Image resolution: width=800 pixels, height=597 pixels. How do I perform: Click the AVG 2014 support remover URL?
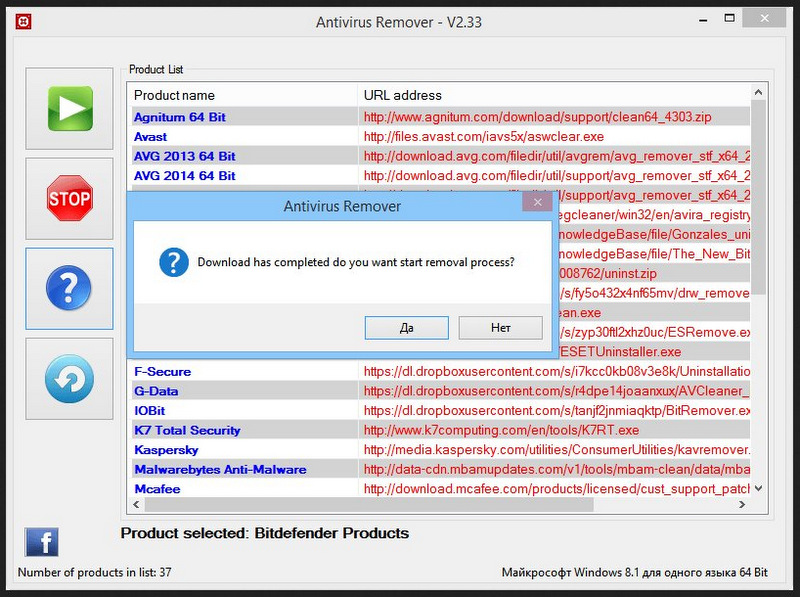[557, 176]
